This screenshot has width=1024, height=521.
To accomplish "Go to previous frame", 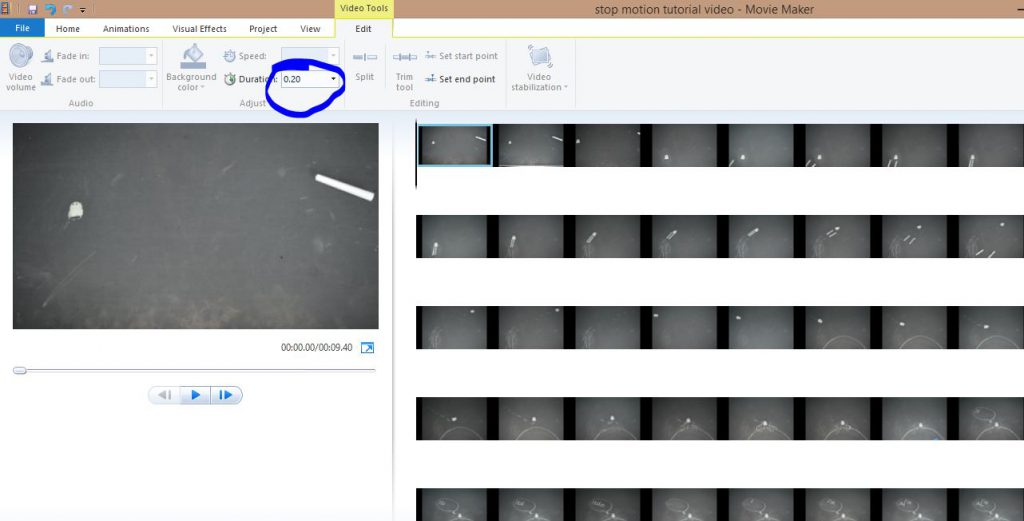I will click(x=165, y=395).
